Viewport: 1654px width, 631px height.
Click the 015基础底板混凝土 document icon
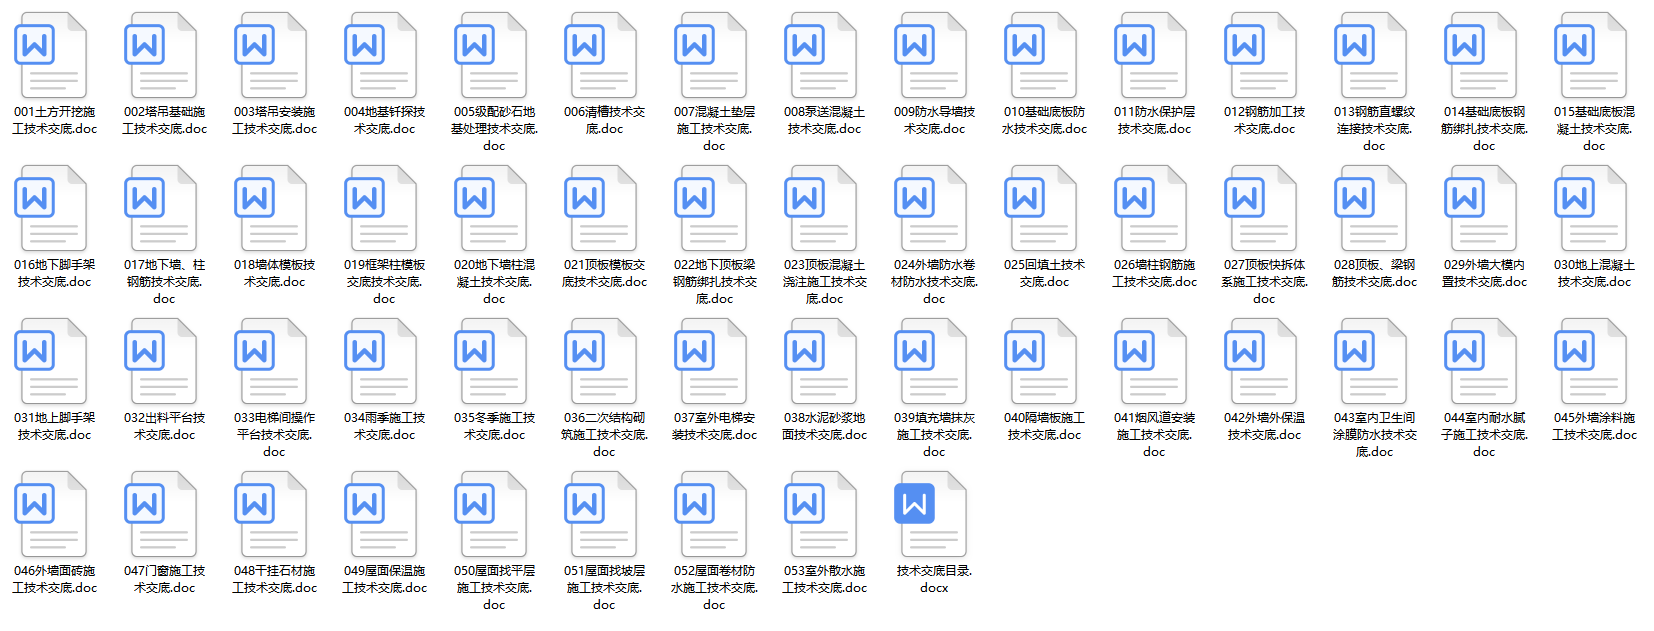pyautogui.click(x=1590, y=55)
